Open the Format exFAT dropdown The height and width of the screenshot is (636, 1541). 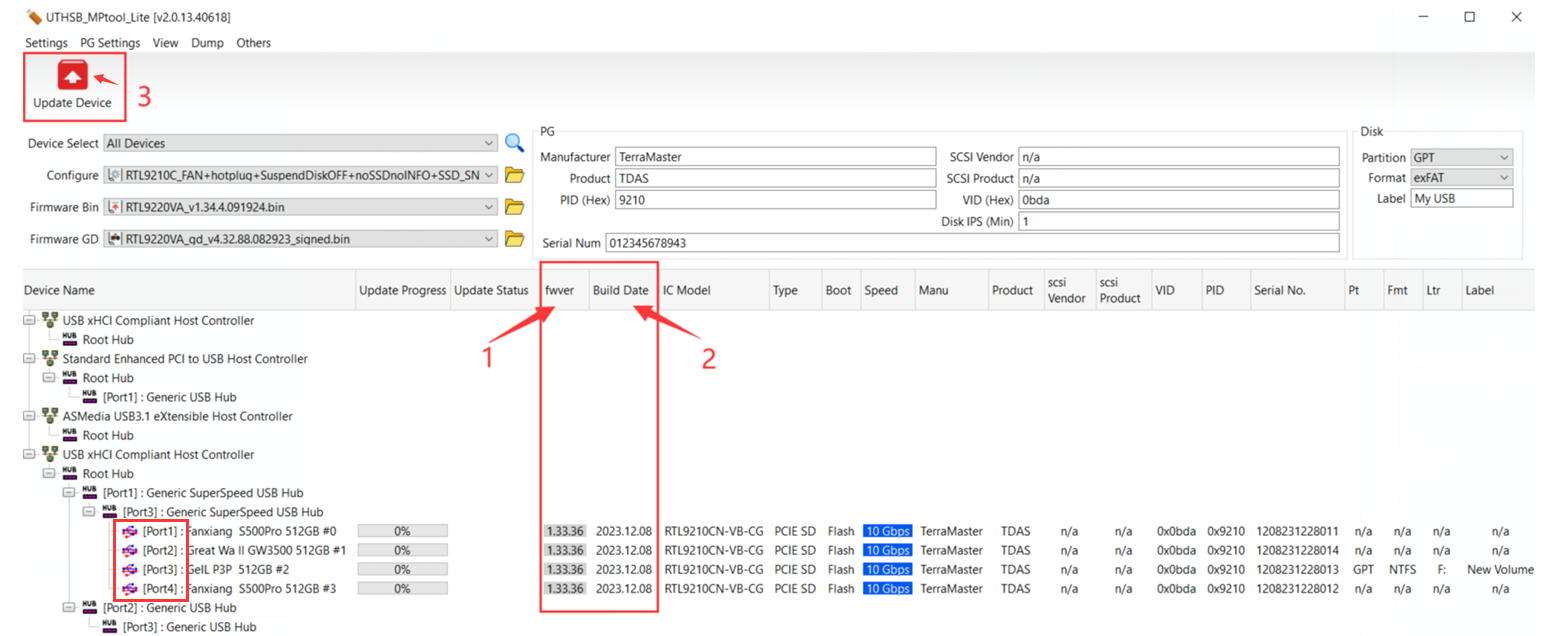click(1505, 178)
